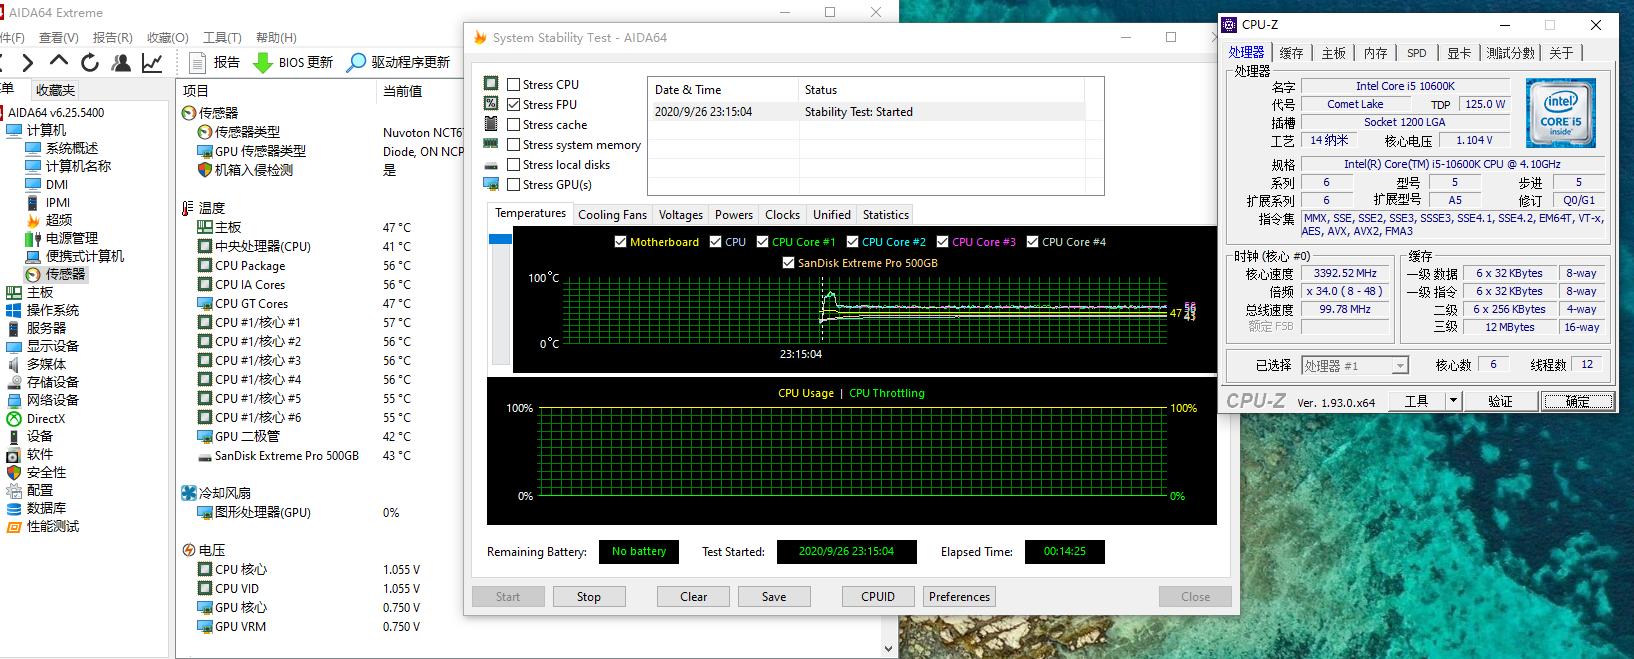Select 安全性 in the sidebar tree
This screenshot has width=1634, height=659.
[46, 472]
